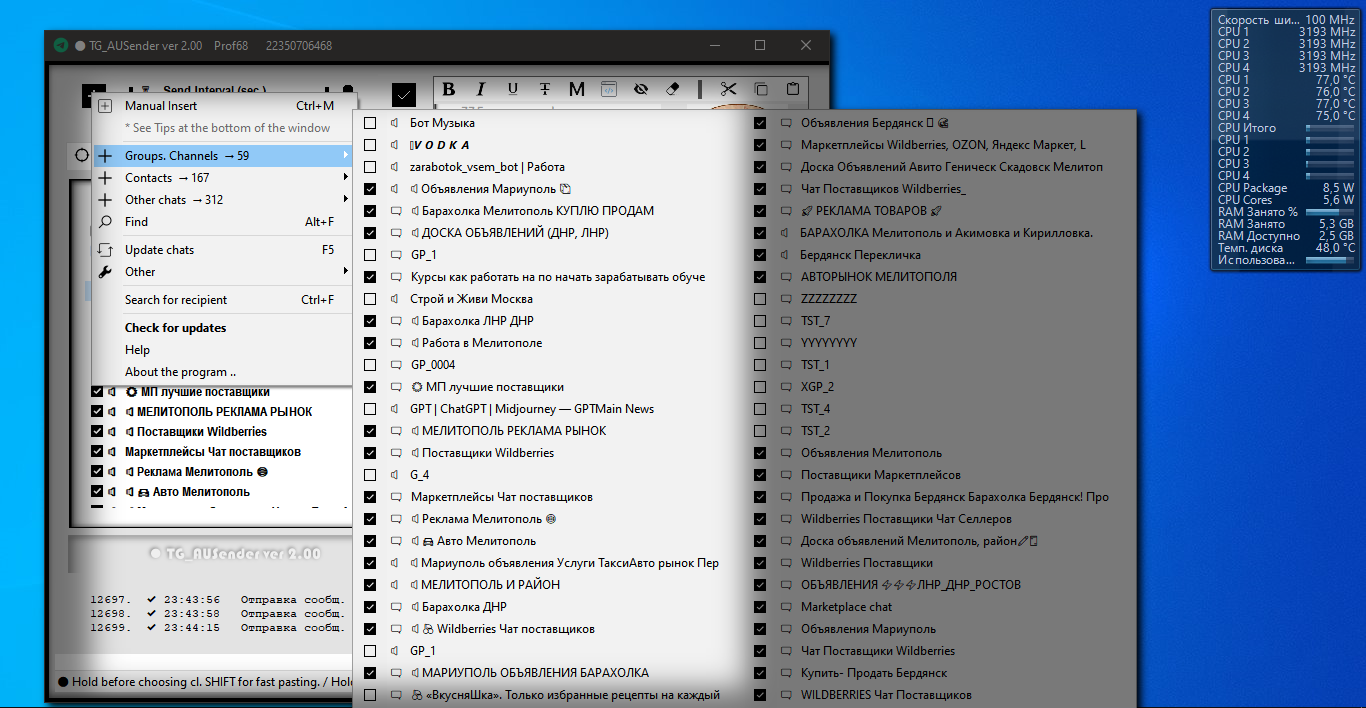The height and width of the screenshot is (708, 1366).
Task: Click the SHIFT tip in the status bar
Action: (x=205, y=682)
